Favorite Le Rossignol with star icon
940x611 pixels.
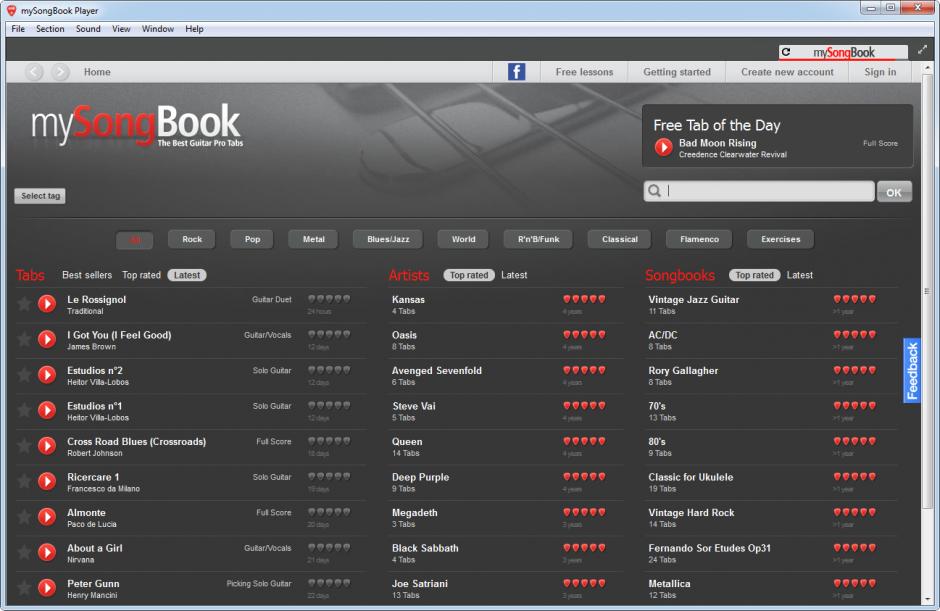point(24,303)
